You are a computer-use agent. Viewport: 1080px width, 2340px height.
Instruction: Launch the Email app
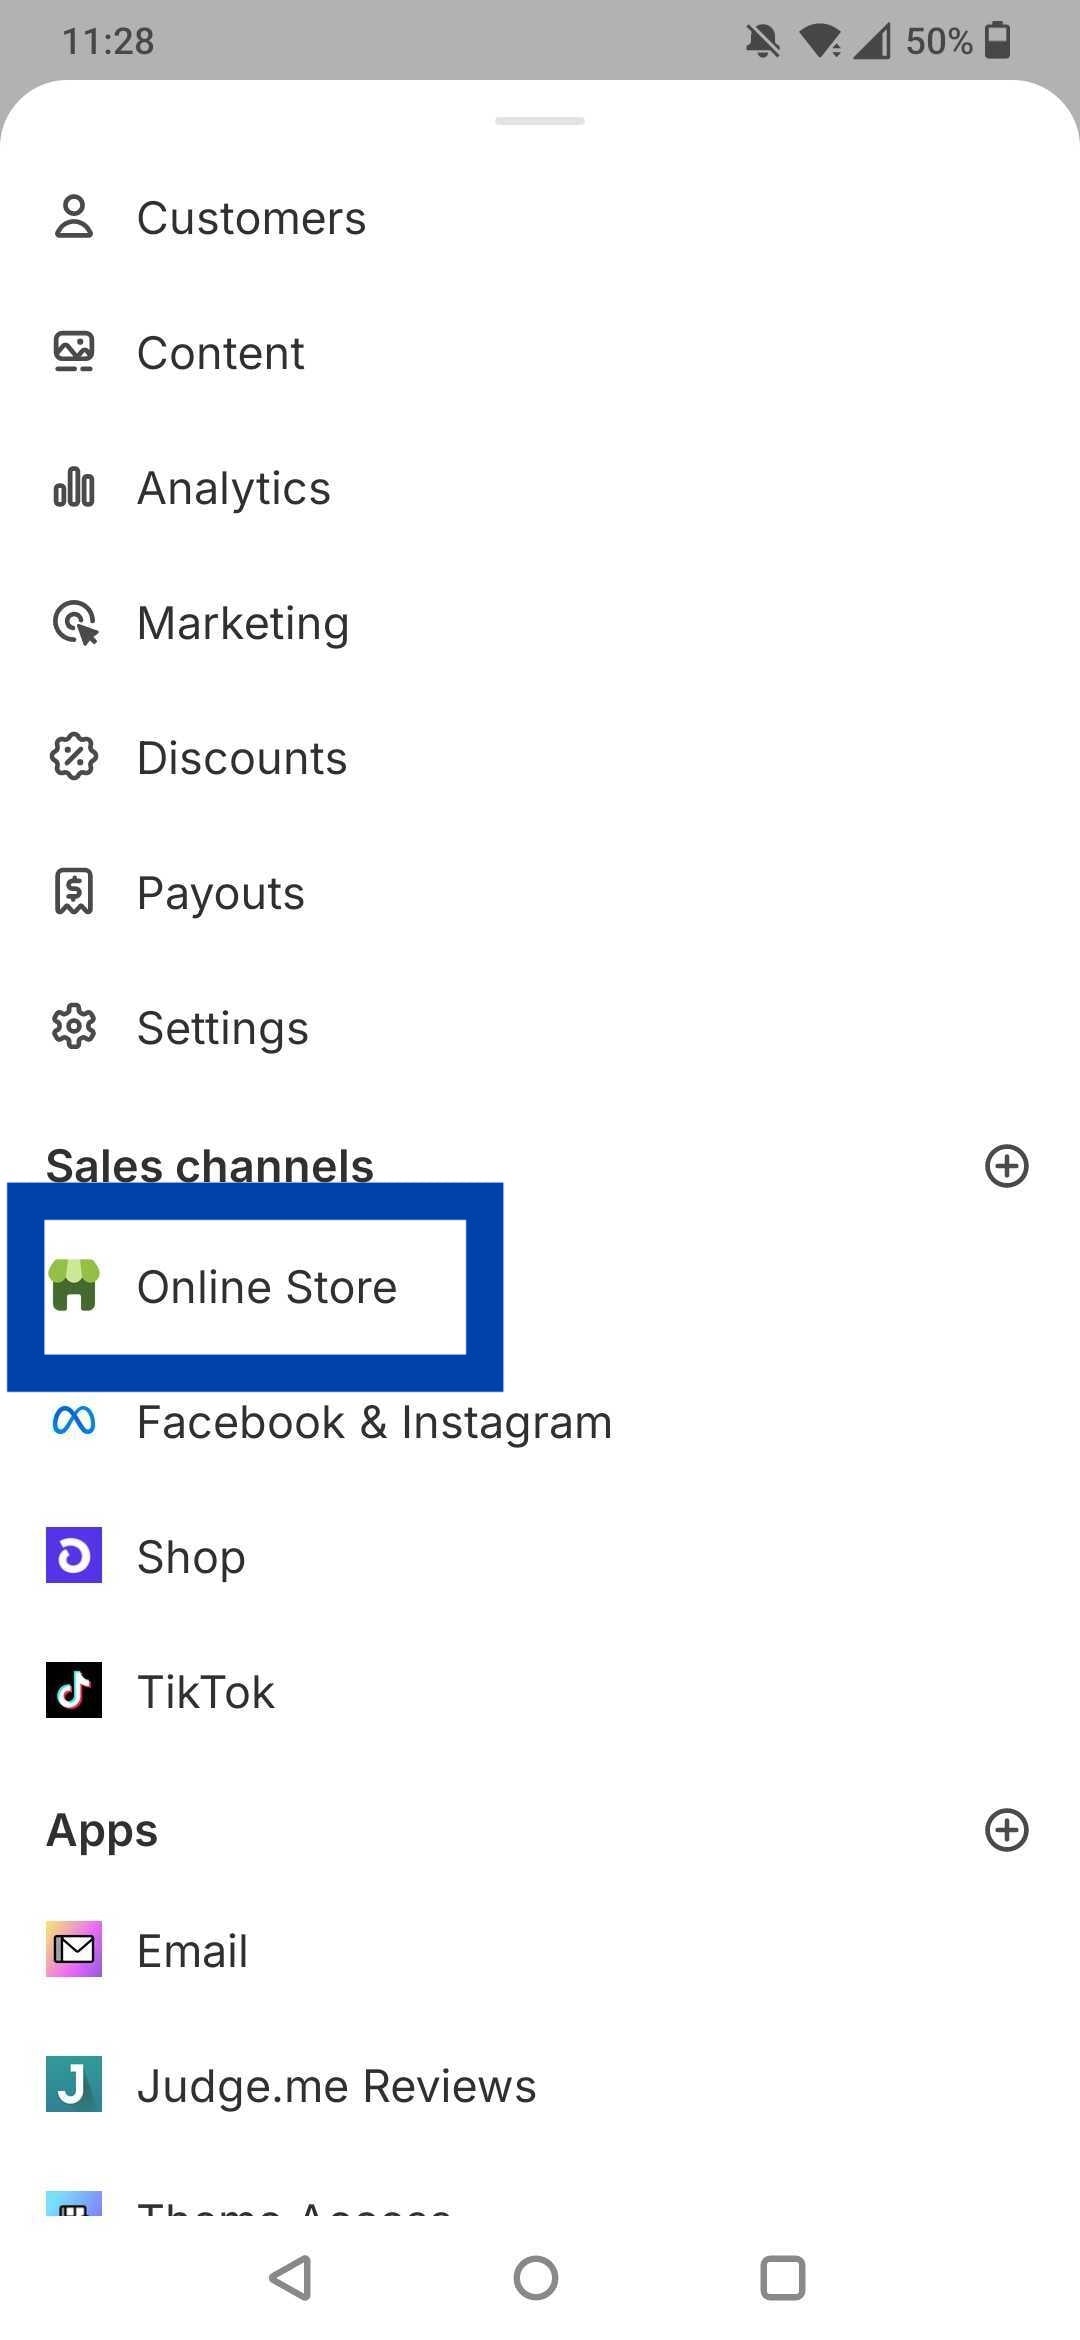click(192, 1951)
